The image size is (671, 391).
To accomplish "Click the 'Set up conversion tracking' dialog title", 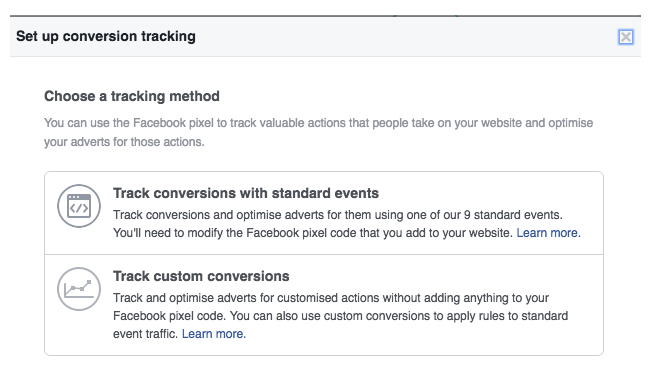I will click(106, 36).
